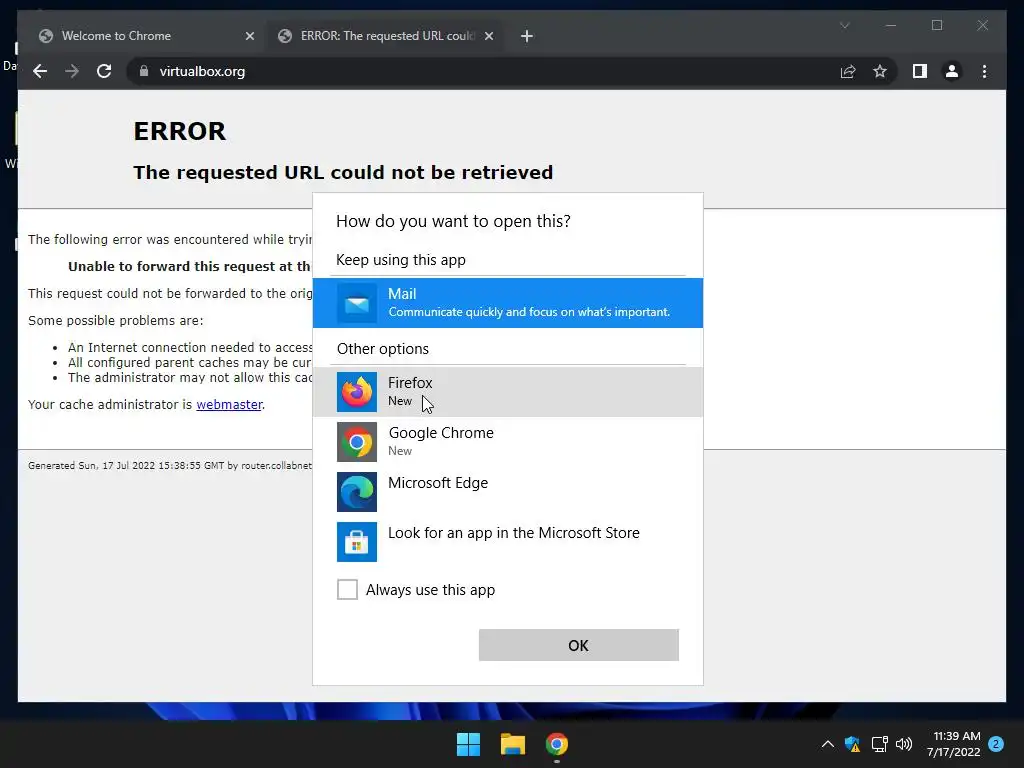Open the clock showing 11:39 AM
The width and height of the screenshot is (1024, 768).
953,744
